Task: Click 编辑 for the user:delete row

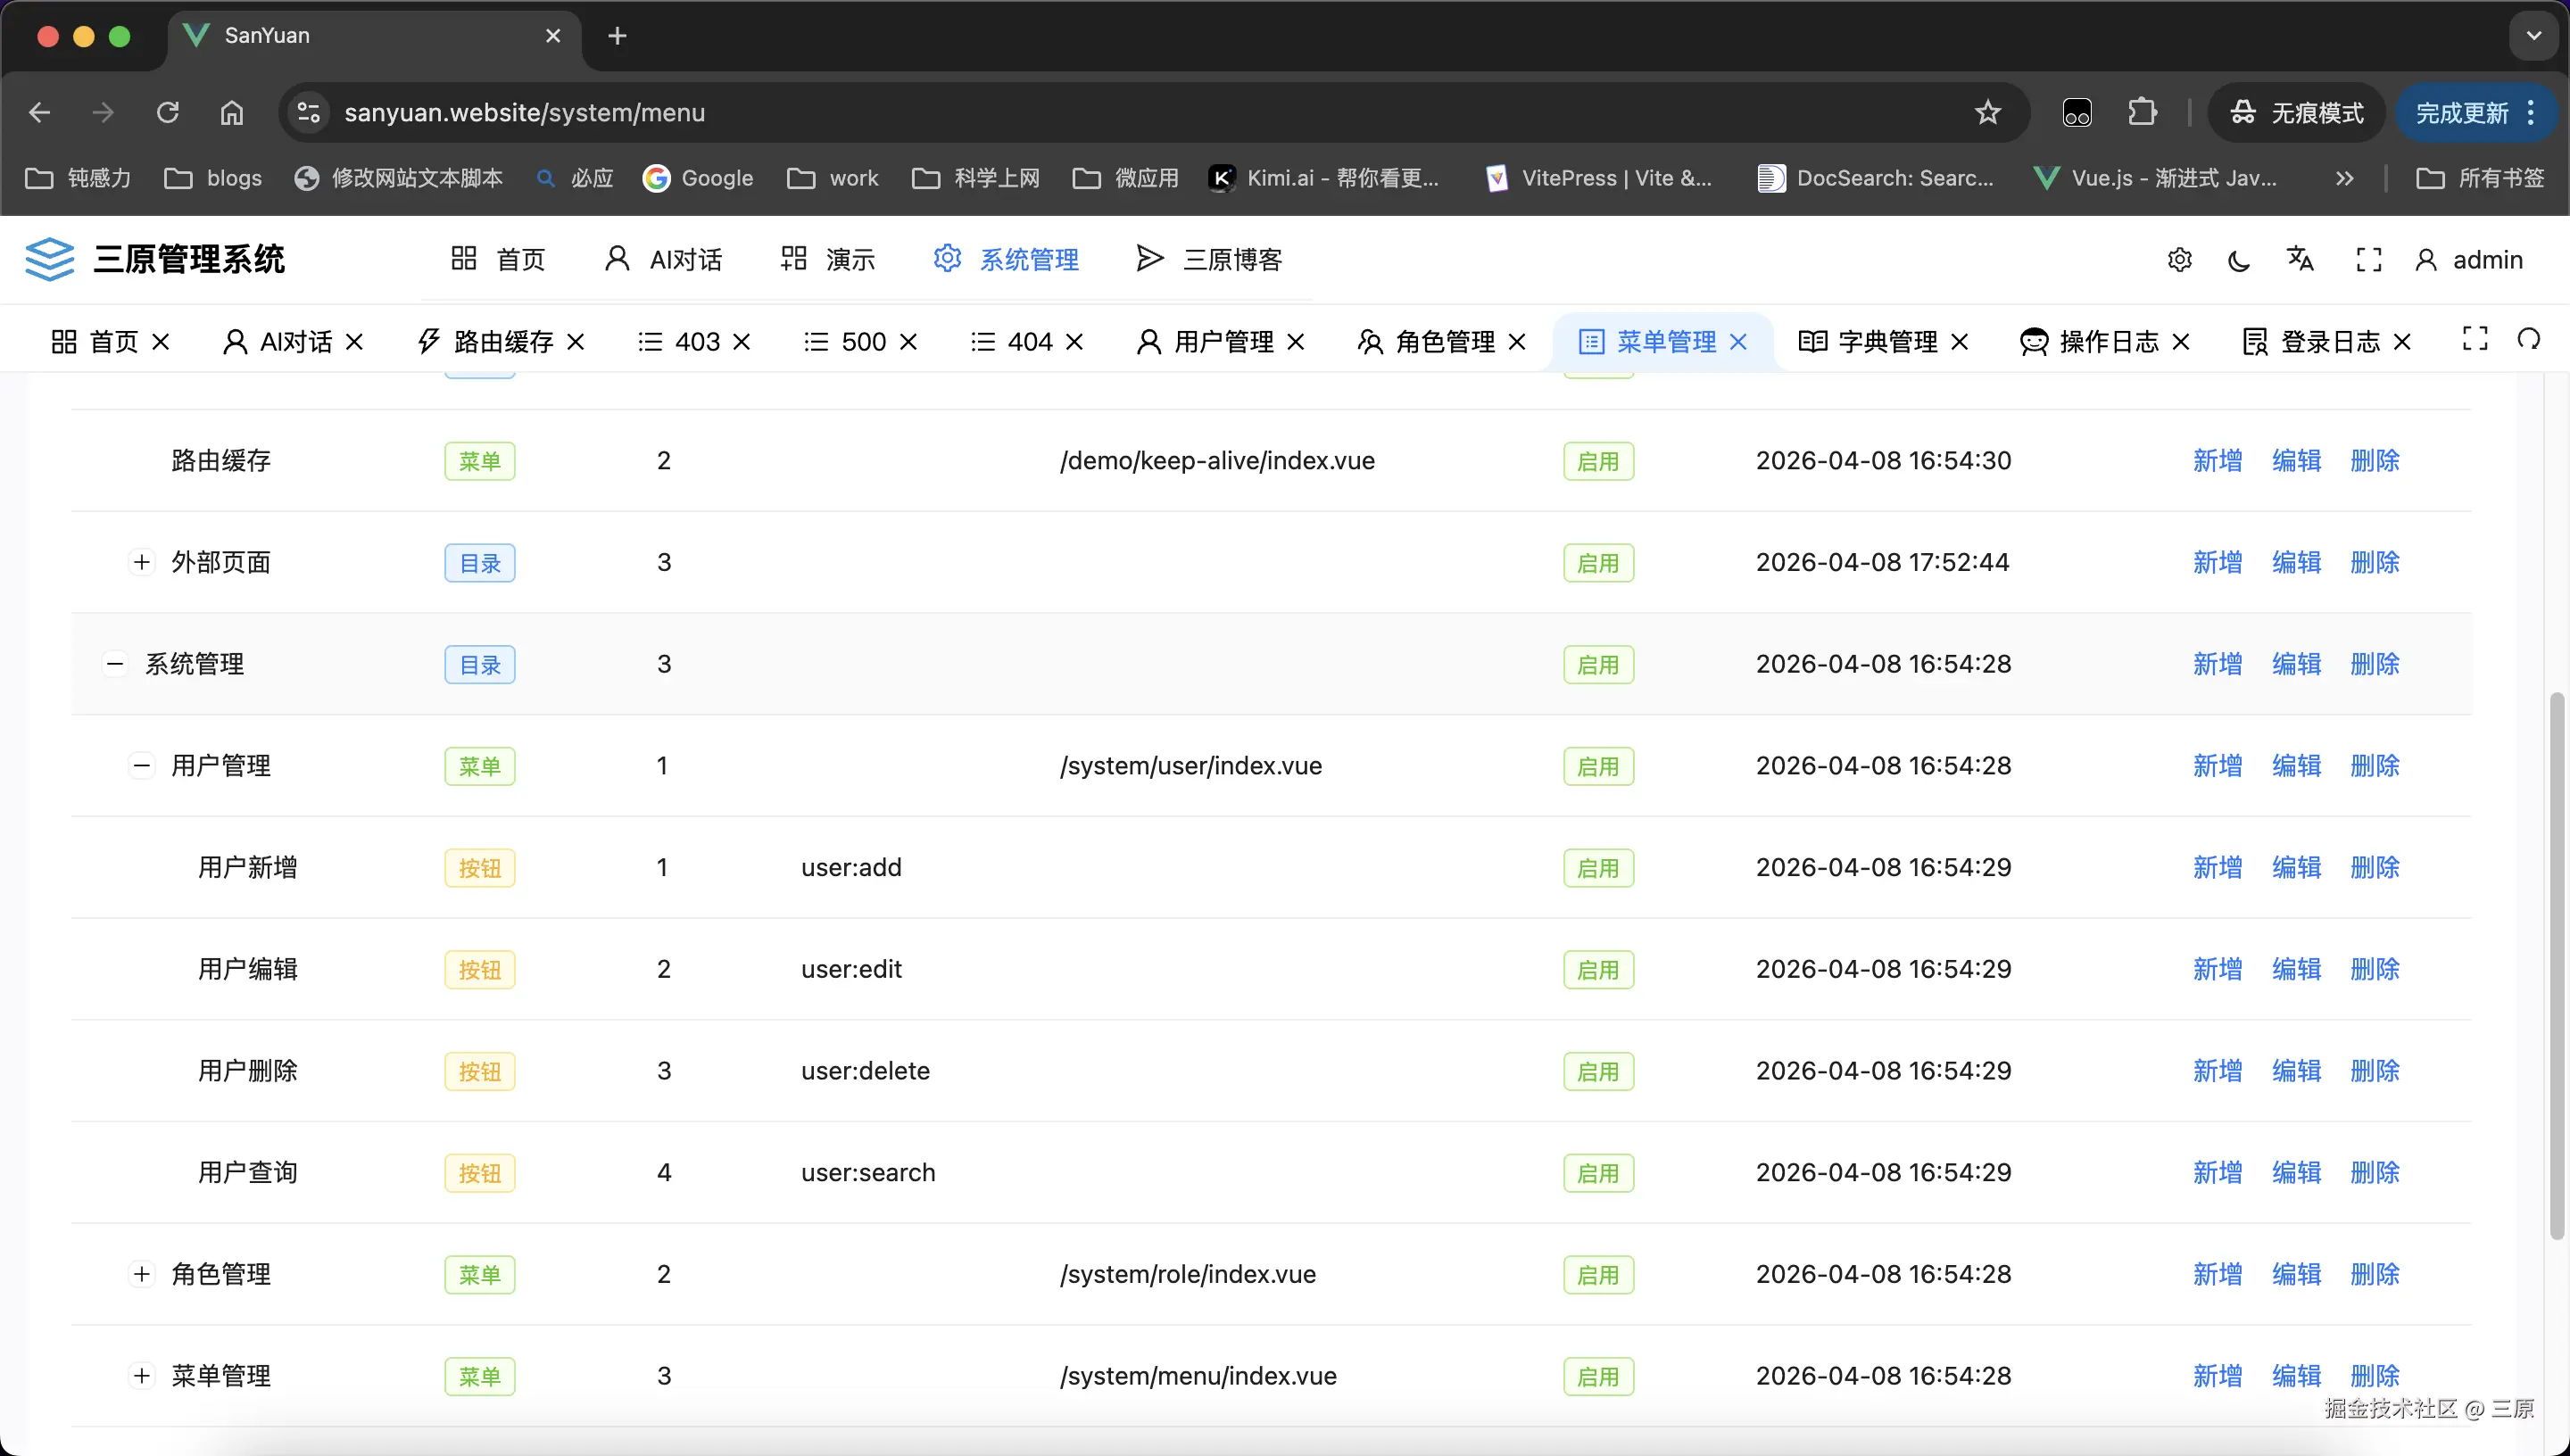Action: click(2296, 1070)
